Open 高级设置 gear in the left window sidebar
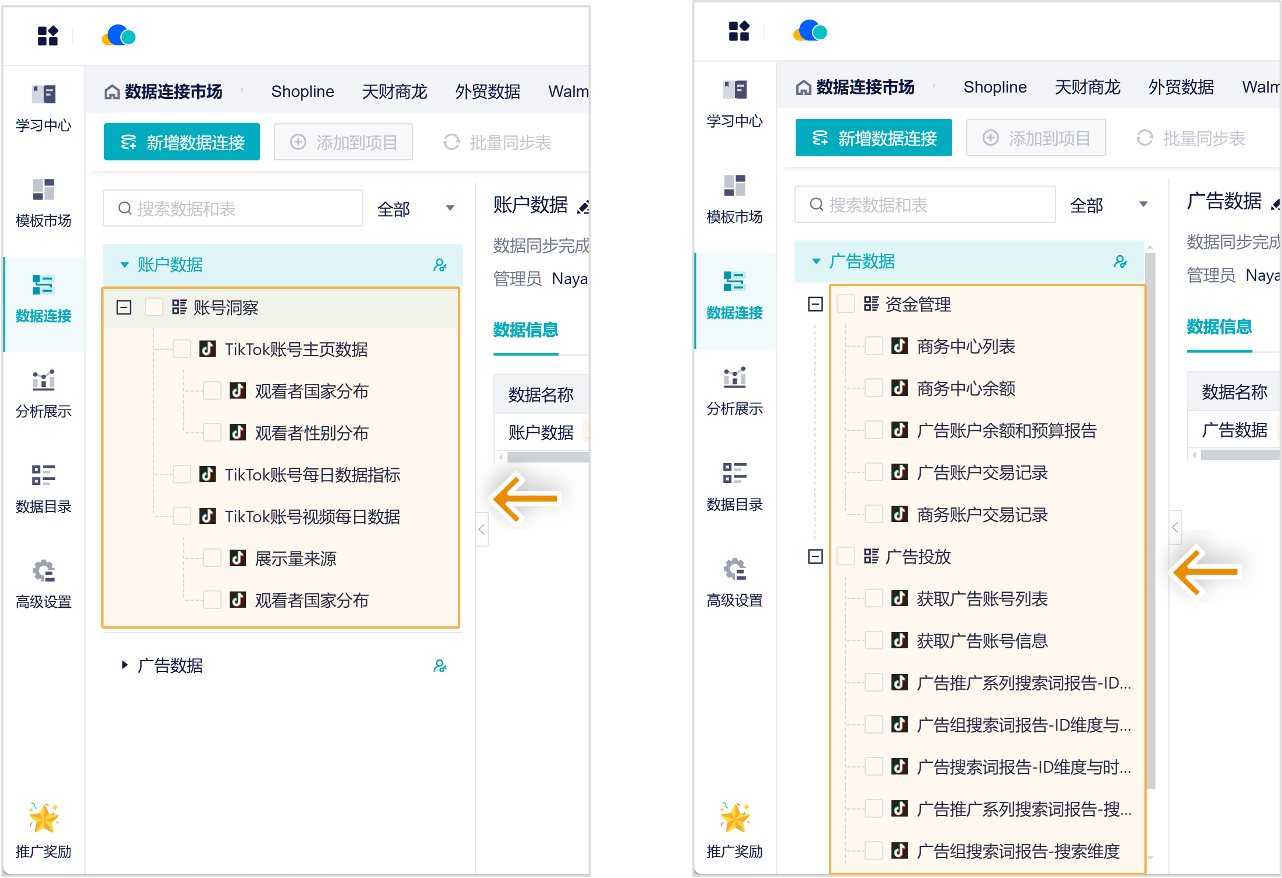Screen dimensions: 1282x878 tap(43, 584)
